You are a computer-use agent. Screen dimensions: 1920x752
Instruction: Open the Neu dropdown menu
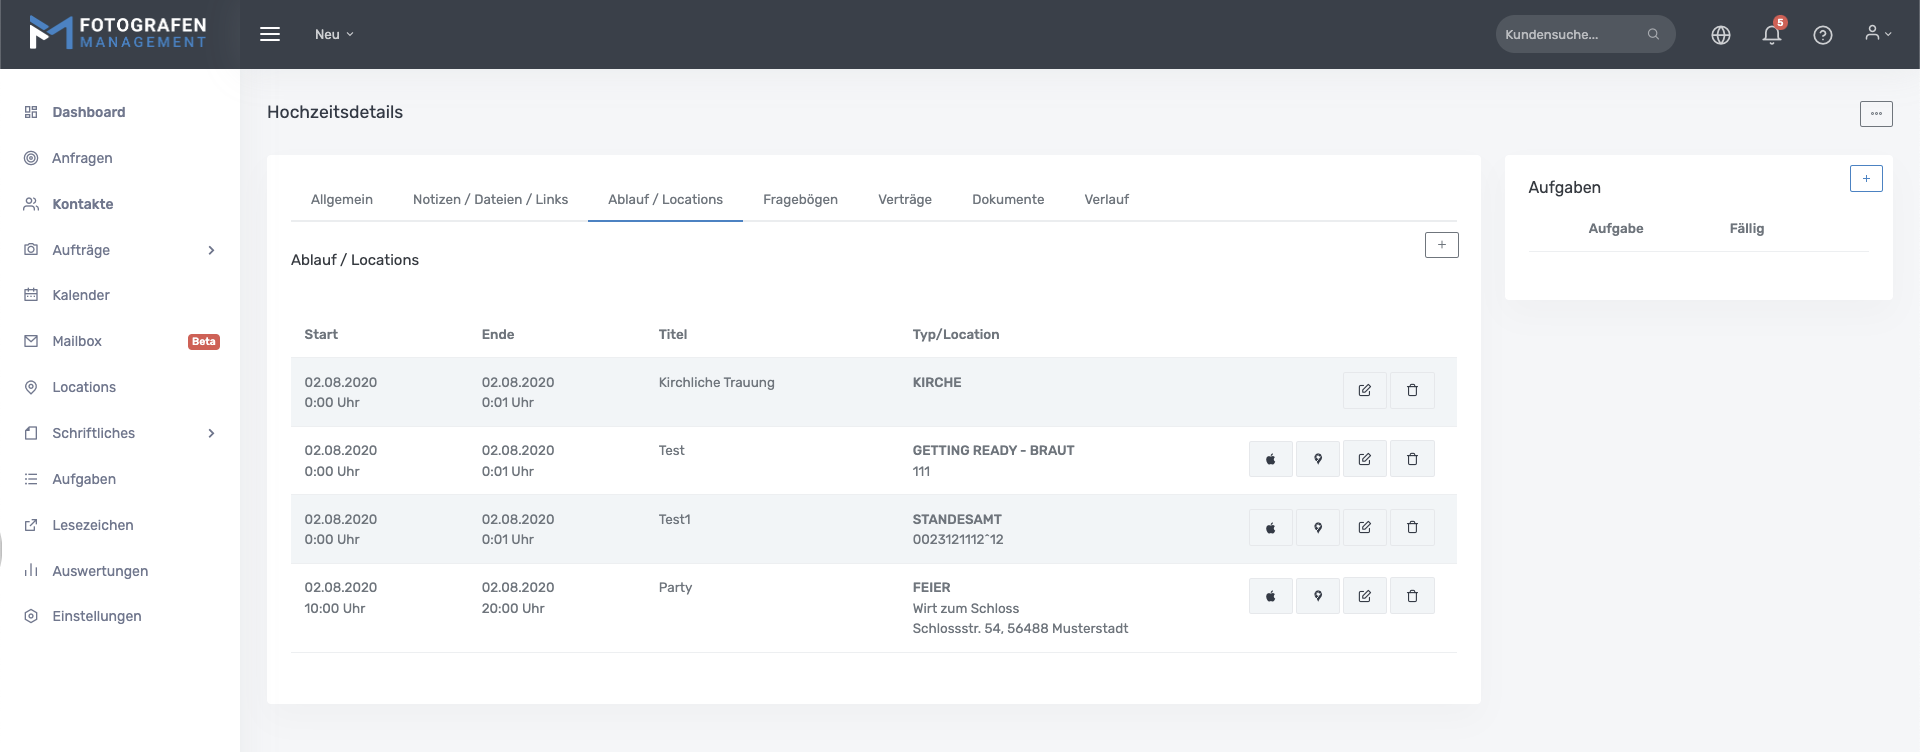pyautogui.click(x=334, y=34)
